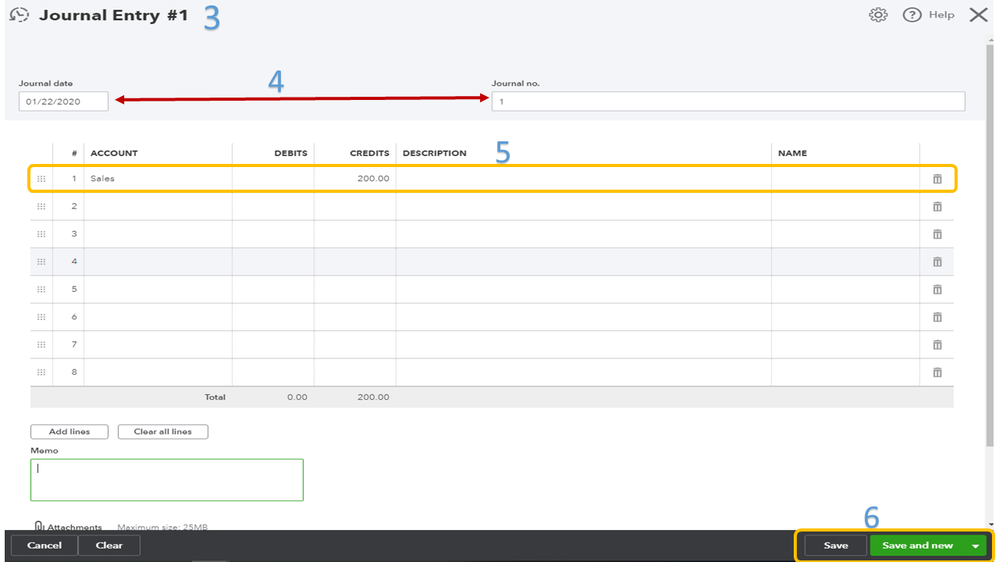Click the account cell in row 5
The height and width of the screenshot is (562, 999).
pyautogui.click(x=158, y=289)
